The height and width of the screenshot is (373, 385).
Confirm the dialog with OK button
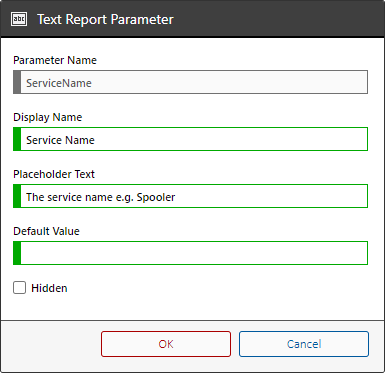[x=166, y=344]
